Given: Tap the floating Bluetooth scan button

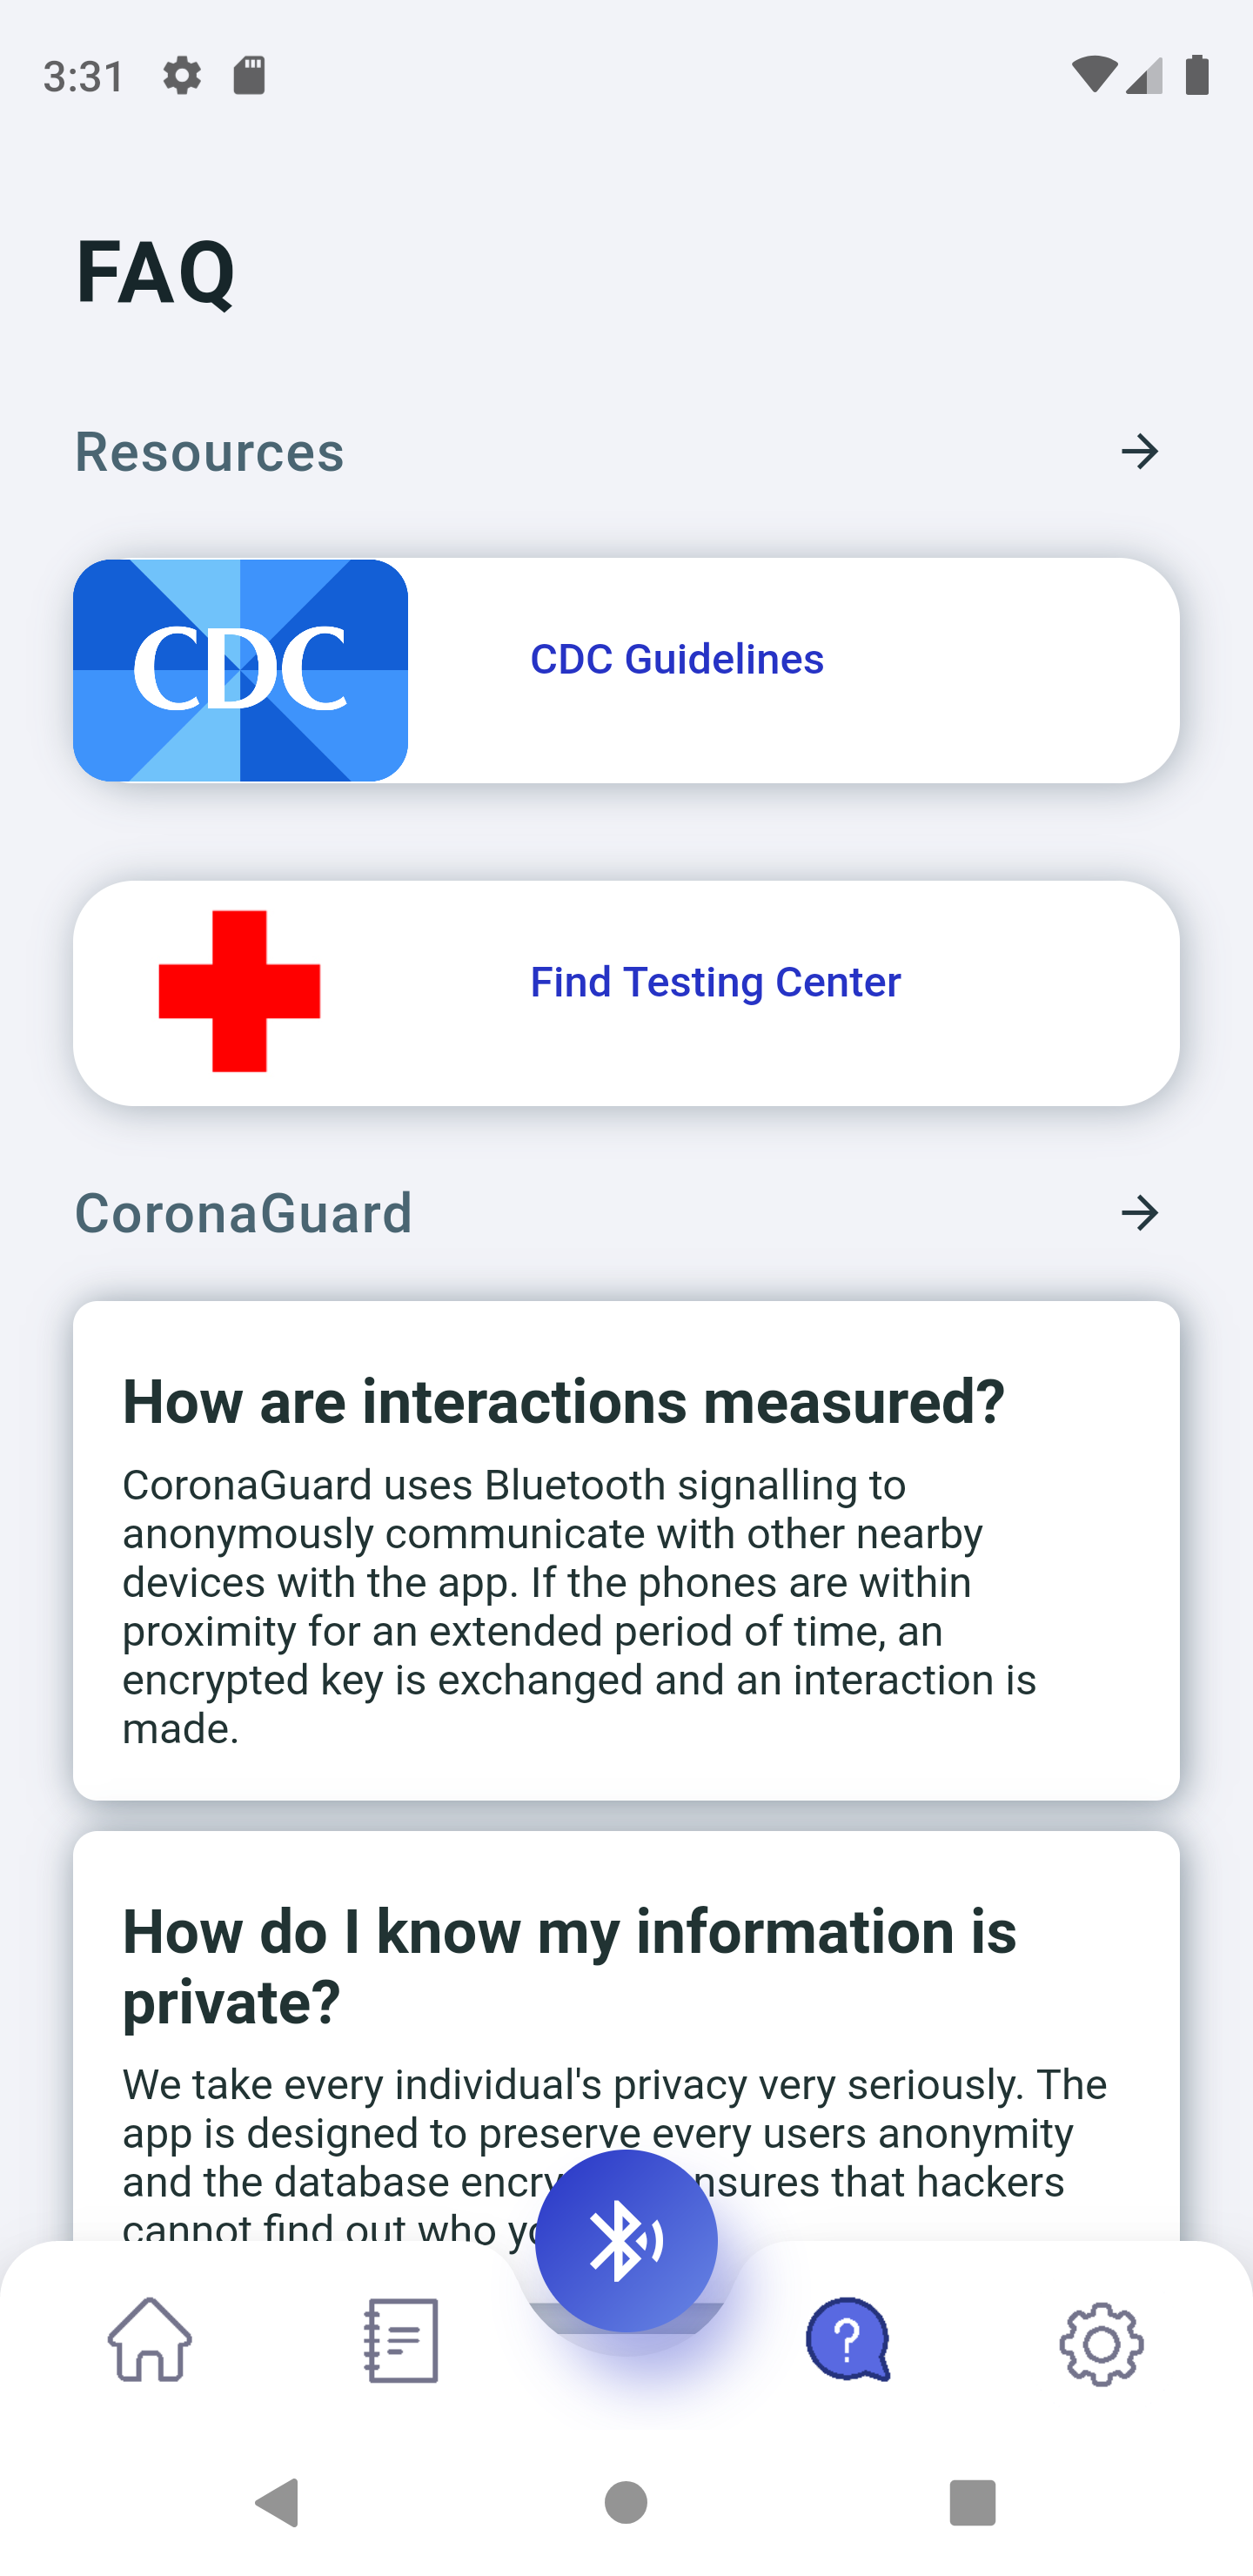Looking at the screenshot, I should 626,2240.
